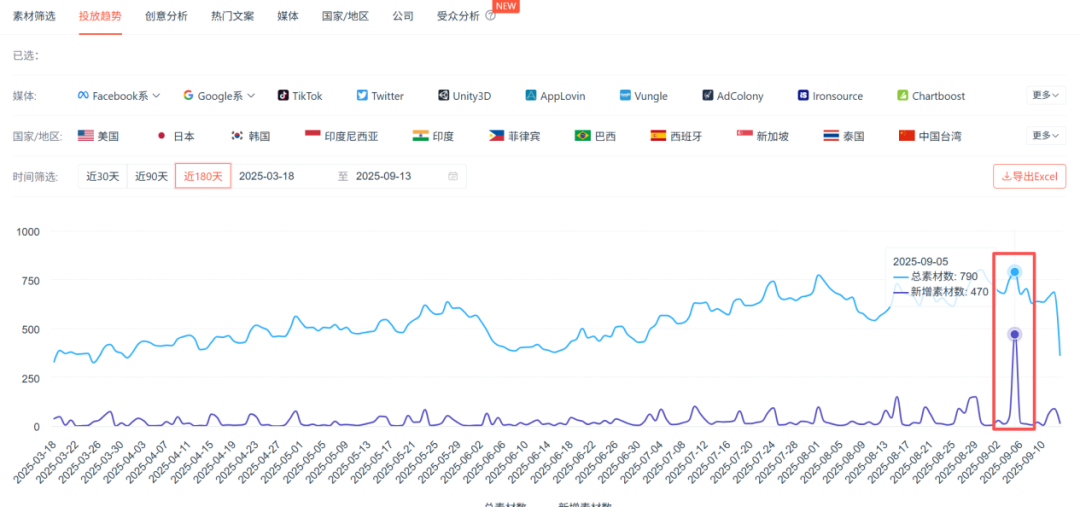Image resolution: width=1080 pixels, height=507 pixels.
Task: Filter by AppLovin media
Action: (x=555, y=96)
